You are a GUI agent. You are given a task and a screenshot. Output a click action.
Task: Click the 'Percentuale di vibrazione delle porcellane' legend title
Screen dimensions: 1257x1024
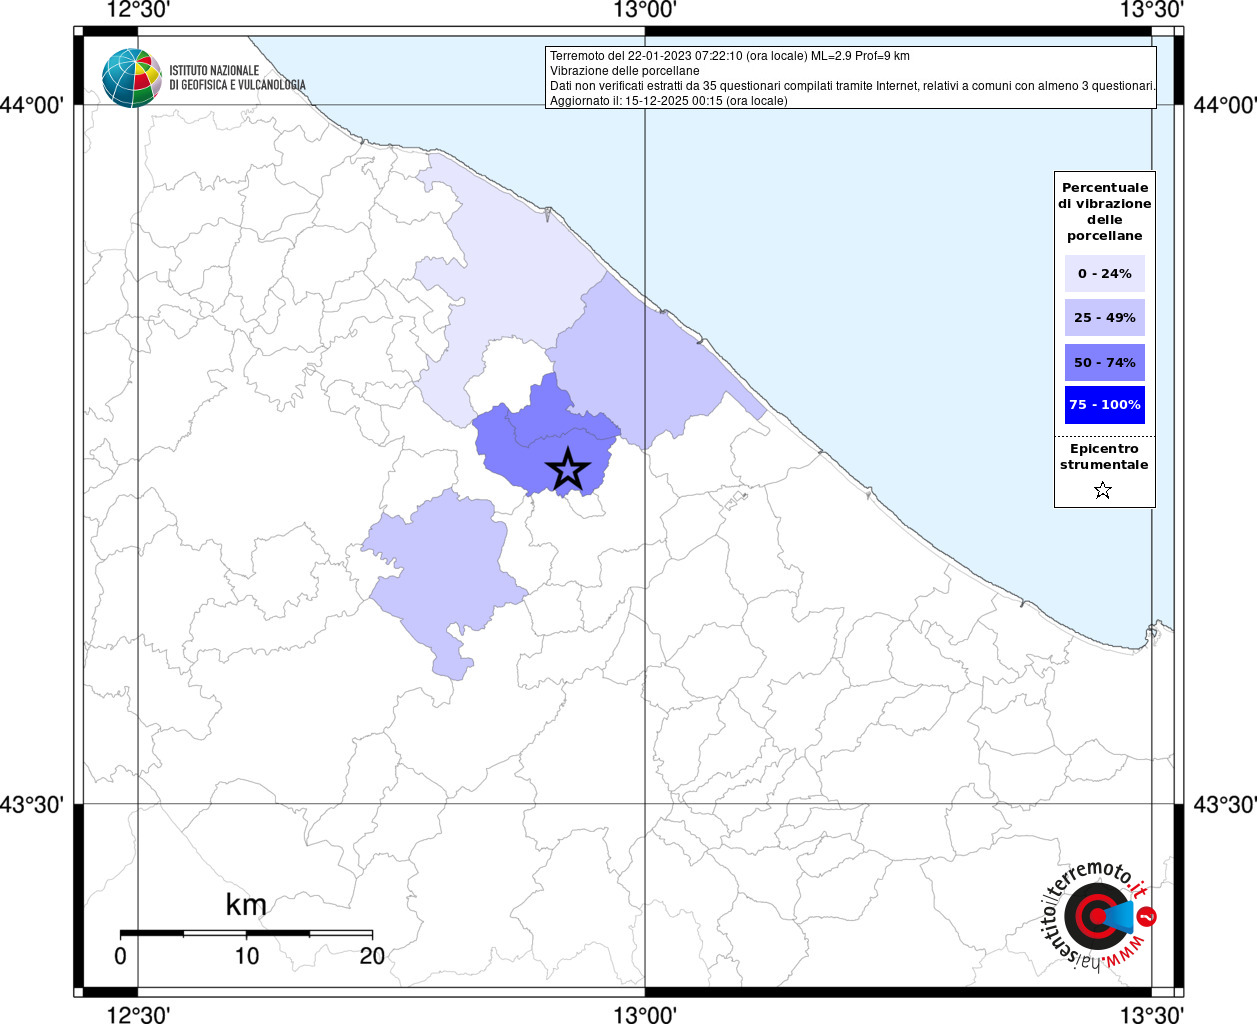(x=1104, y=212)
